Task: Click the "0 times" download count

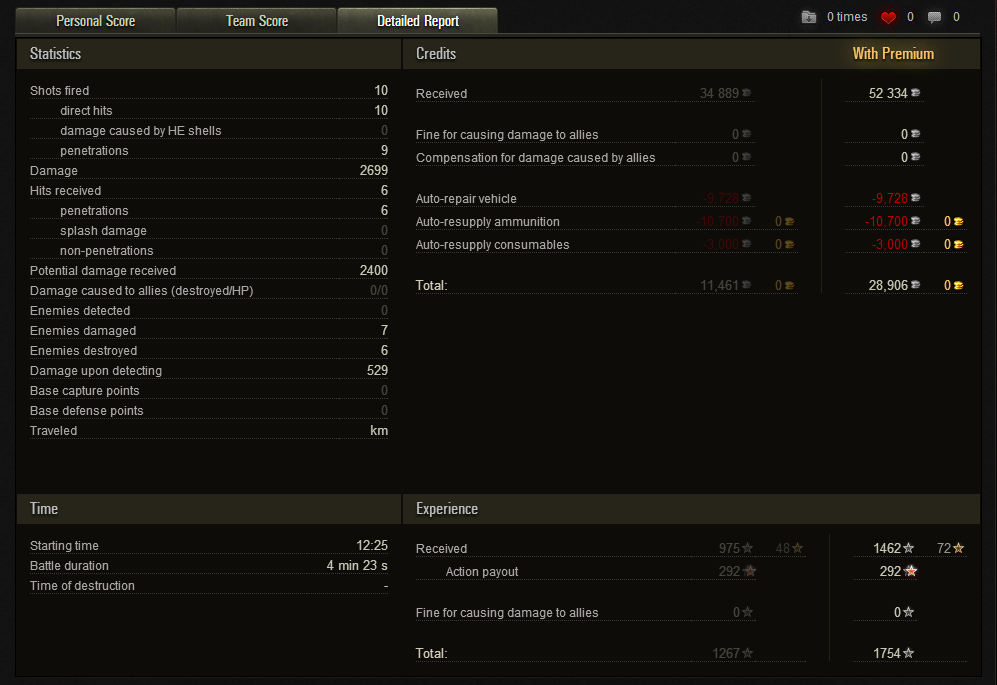Action: [847, 17]
